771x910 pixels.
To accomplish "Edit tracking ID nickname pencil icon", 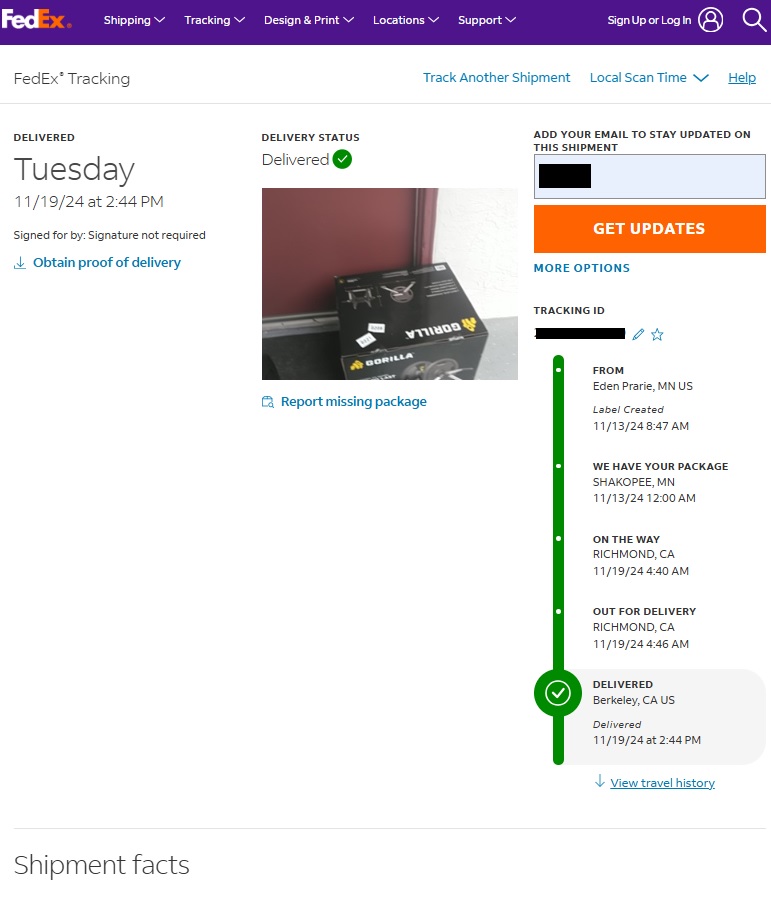I will 638,334.
